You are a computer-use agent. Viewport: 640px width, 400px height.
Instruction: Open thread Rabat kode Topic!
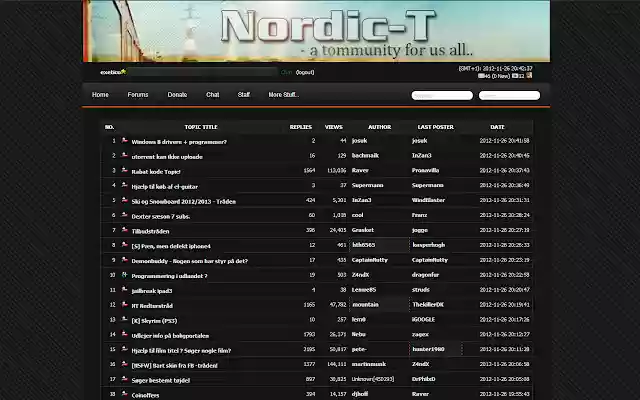tap(156, 172)
